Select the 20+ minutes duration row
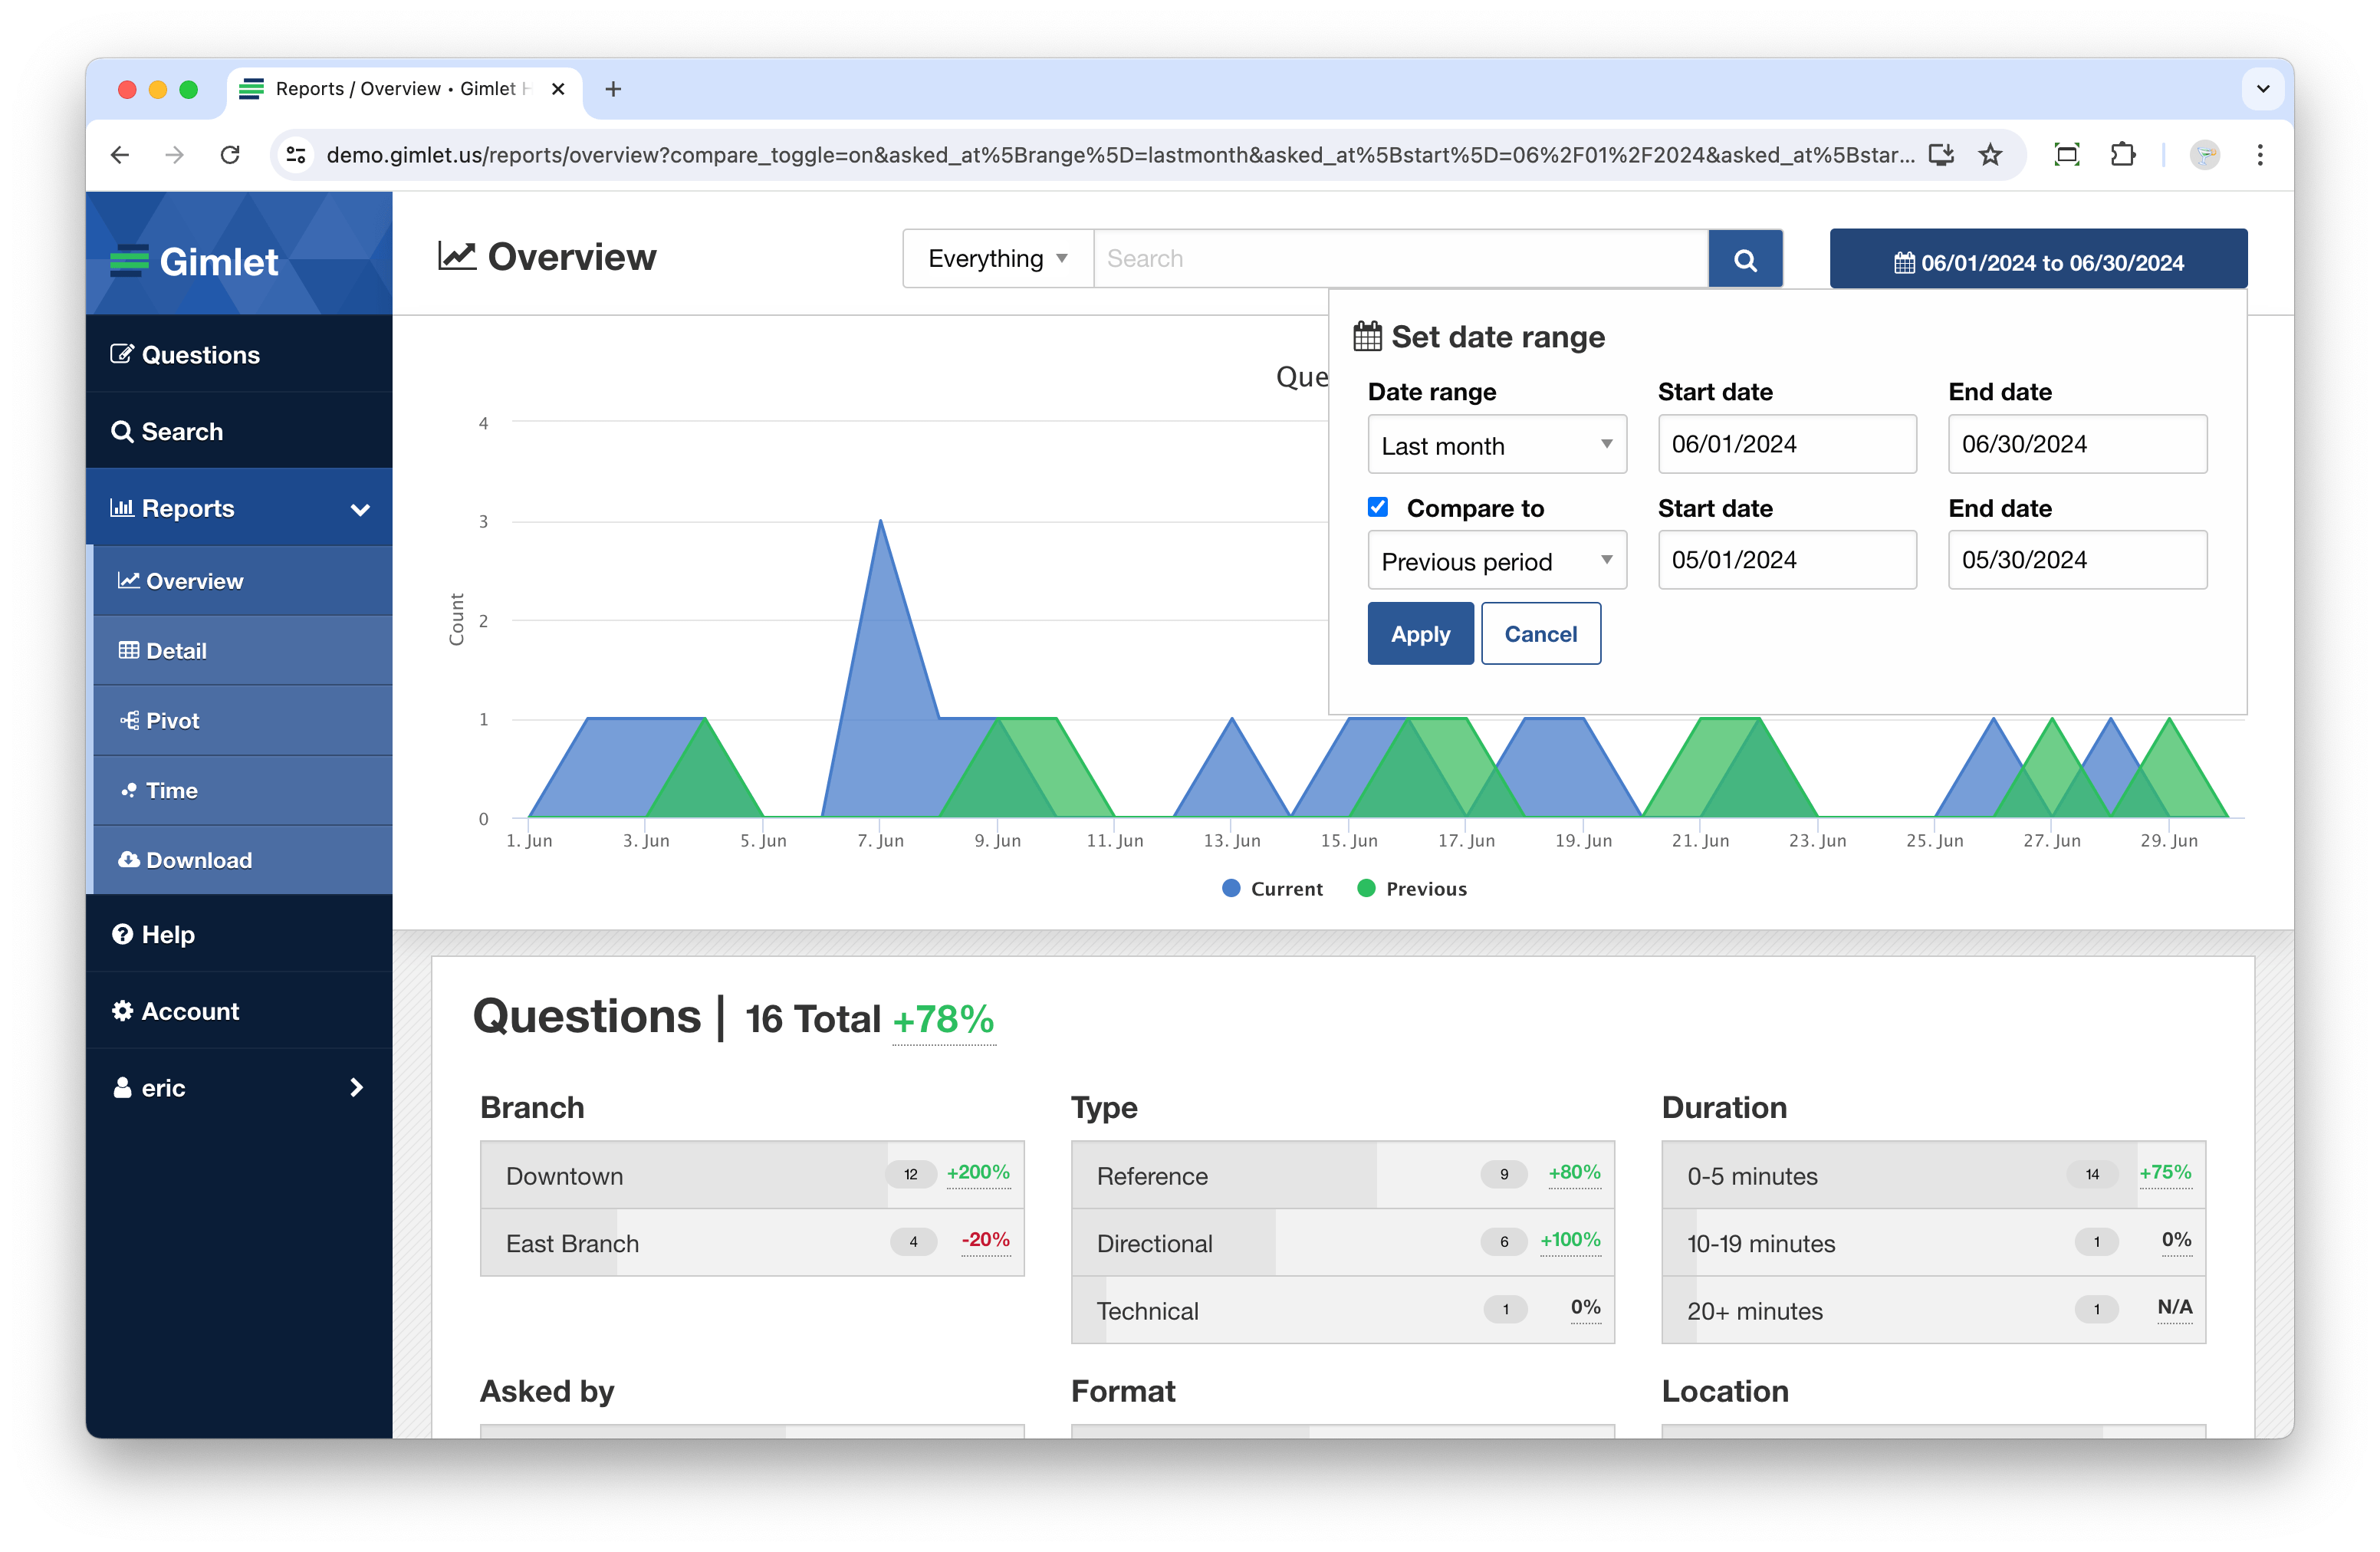This screenshot has width=2380, height=1552. tap(1934, 1310)
